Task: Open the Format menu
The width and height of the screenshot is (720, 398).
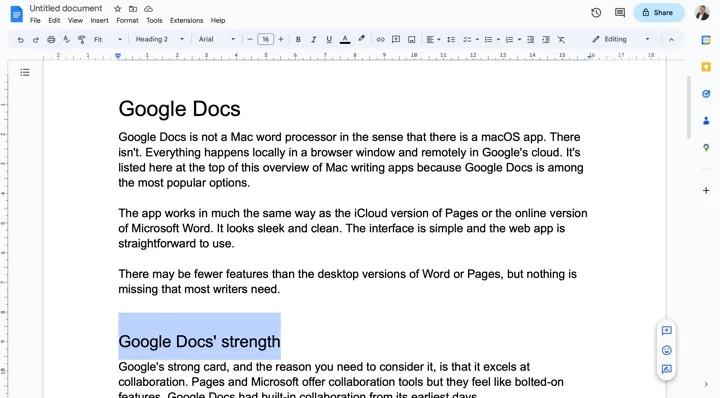Action: tap(127, 21)
